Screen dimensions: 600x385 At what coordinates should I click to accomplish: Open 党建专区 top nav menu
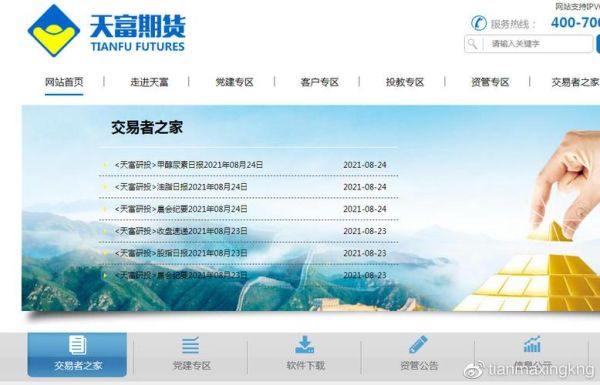pos(235,82)
